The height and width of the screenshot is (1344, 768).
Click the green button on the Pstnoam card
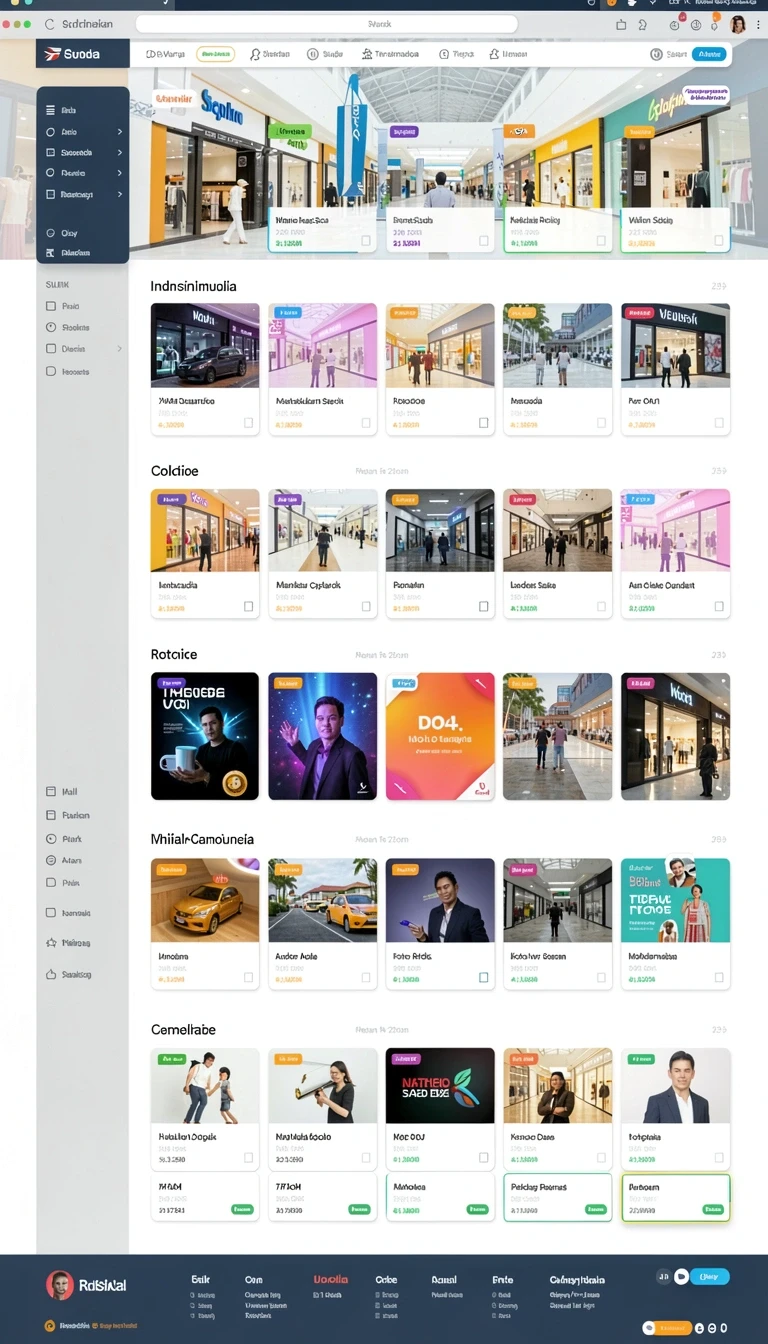click(x=713, y=1209)
